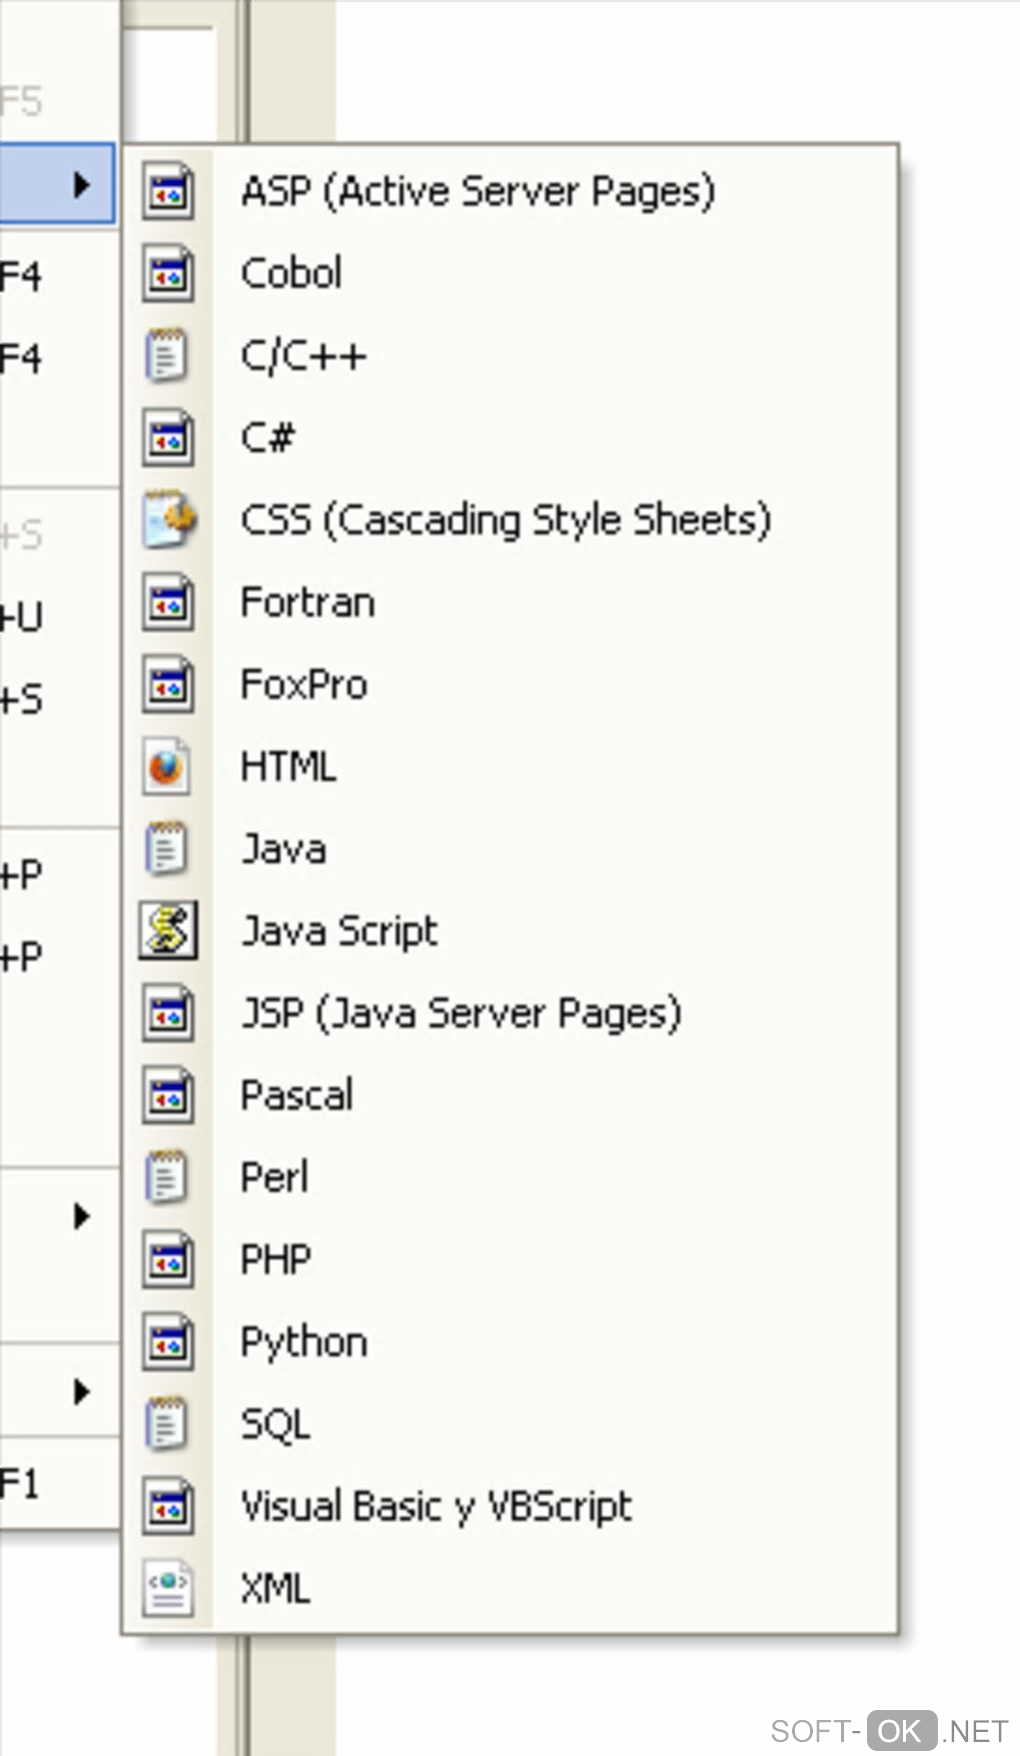This screenshot has height=1756, width=1020.
Task: Choose Java from the language menu
Action: tap(284, 849)
